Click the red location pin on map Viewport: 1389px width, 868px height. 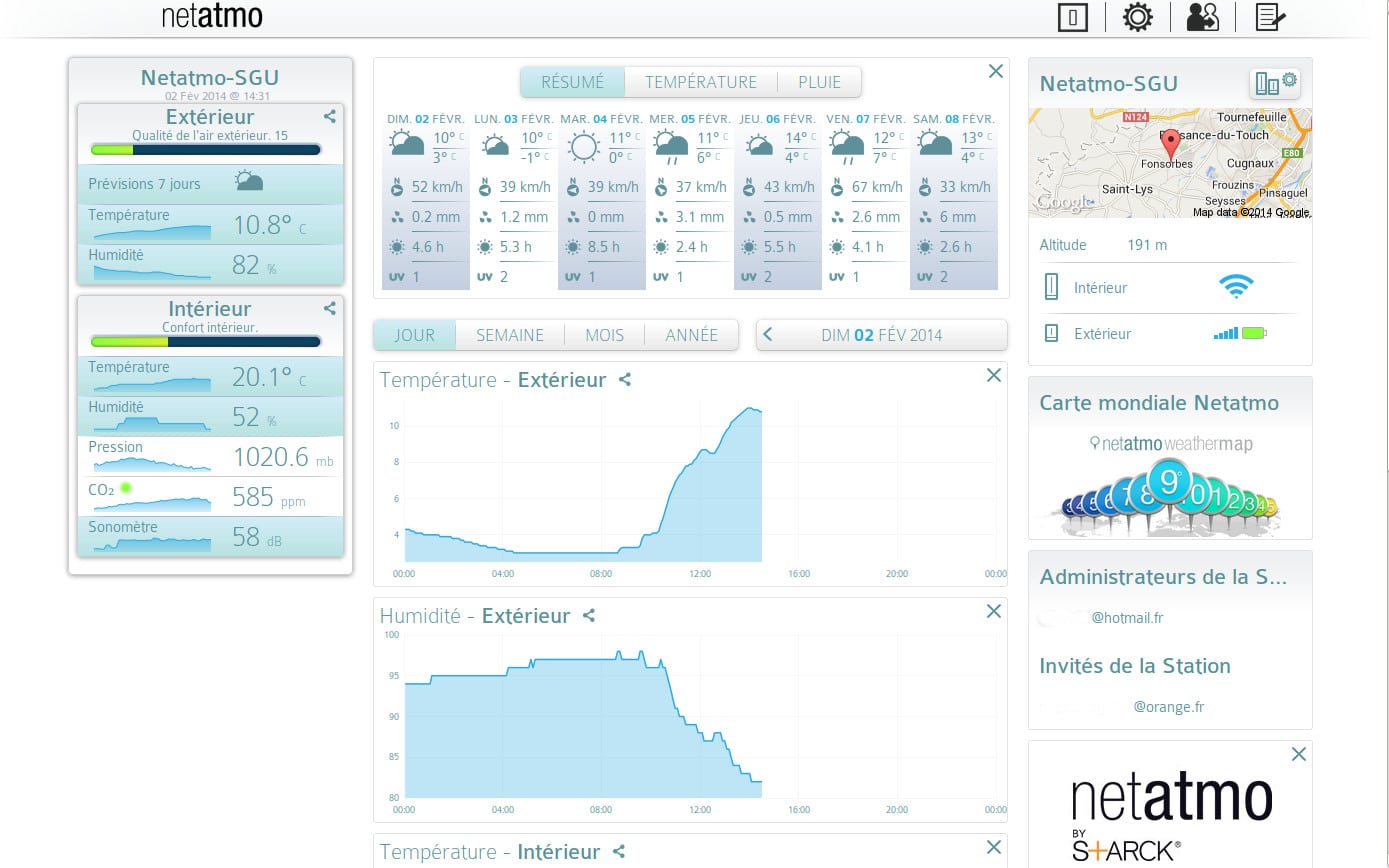click(1171, 143)
